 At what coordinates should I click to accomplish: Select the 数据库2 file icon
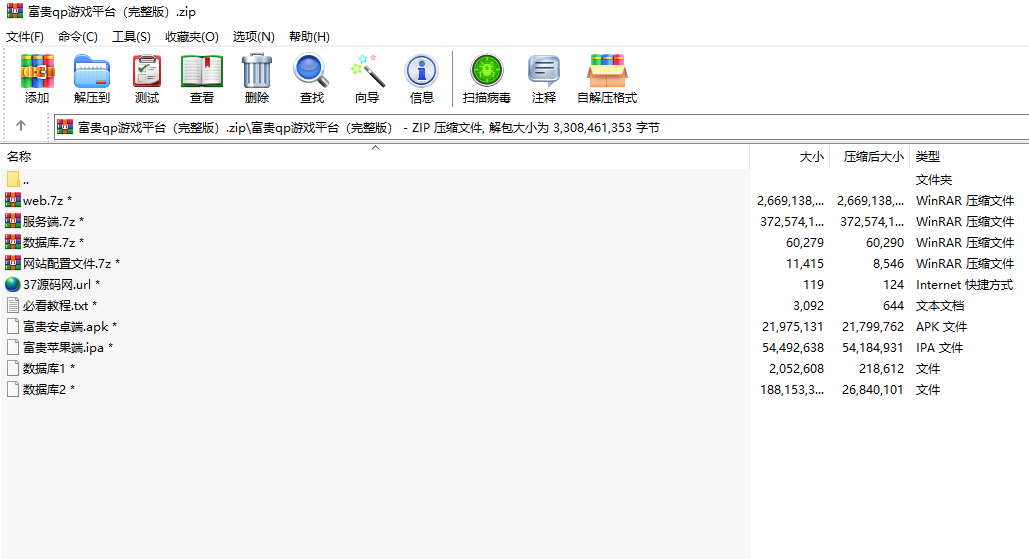(x=12, y=389)
